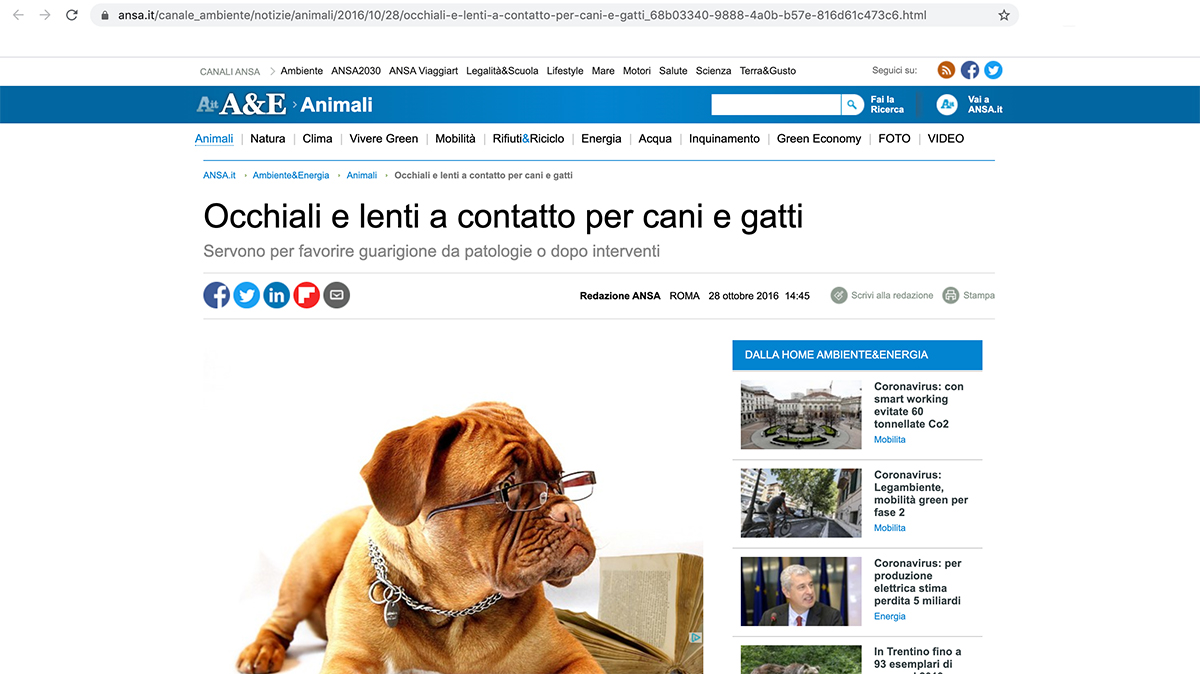Click the search magnifier button
This screenshot has width=1200, height=674.
[852, 104]
